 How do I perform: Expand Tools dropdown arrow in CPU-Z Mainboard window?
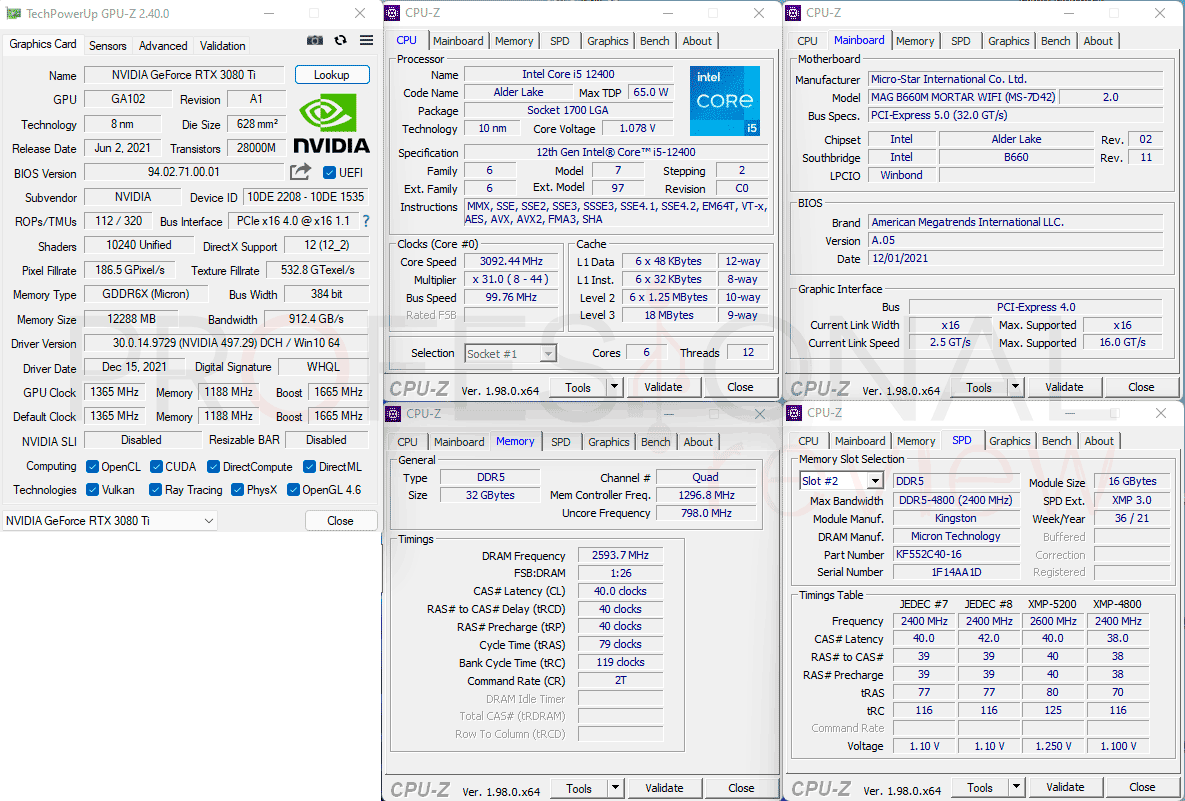point(1015,388)
